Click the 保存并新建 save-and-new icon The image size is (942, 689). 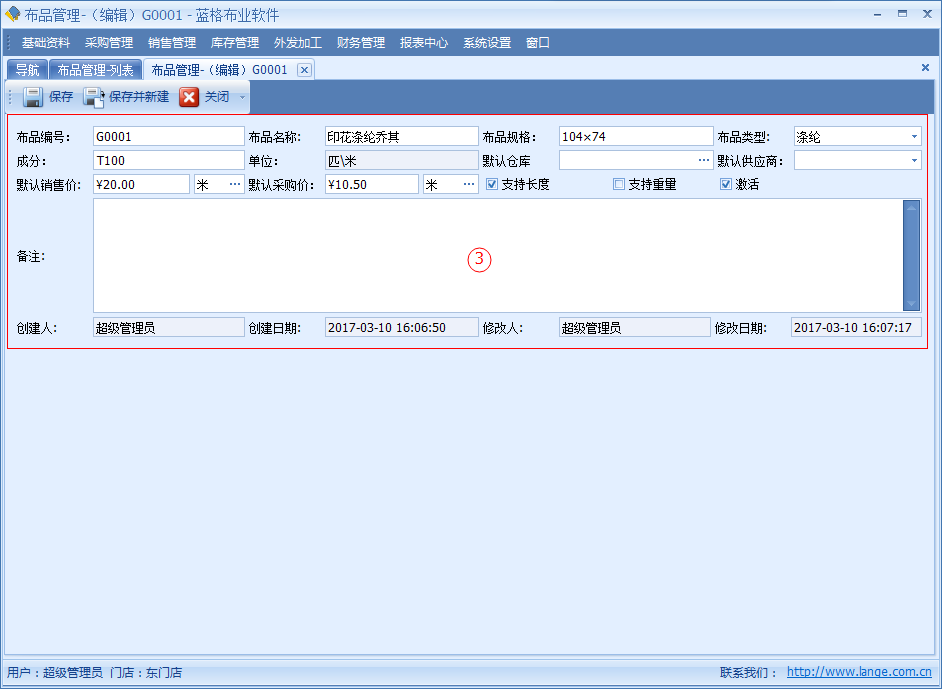tap(91, 97)
